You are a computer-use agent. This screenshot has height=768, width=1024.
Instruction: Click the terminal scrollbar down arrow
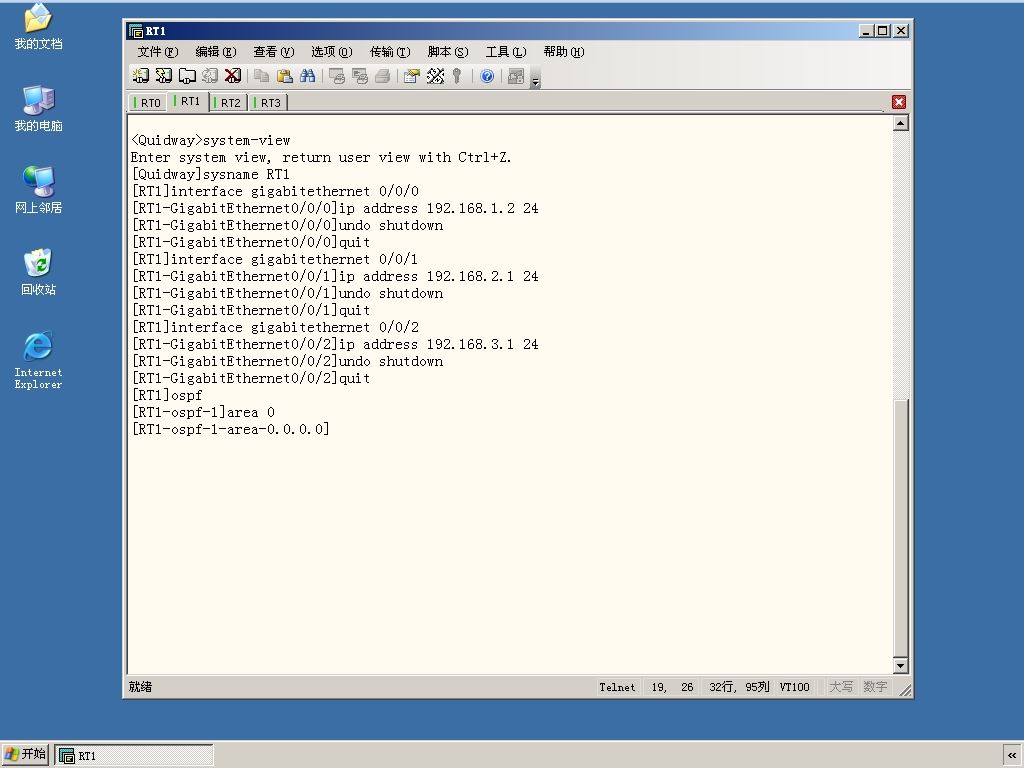coord(901,665)
